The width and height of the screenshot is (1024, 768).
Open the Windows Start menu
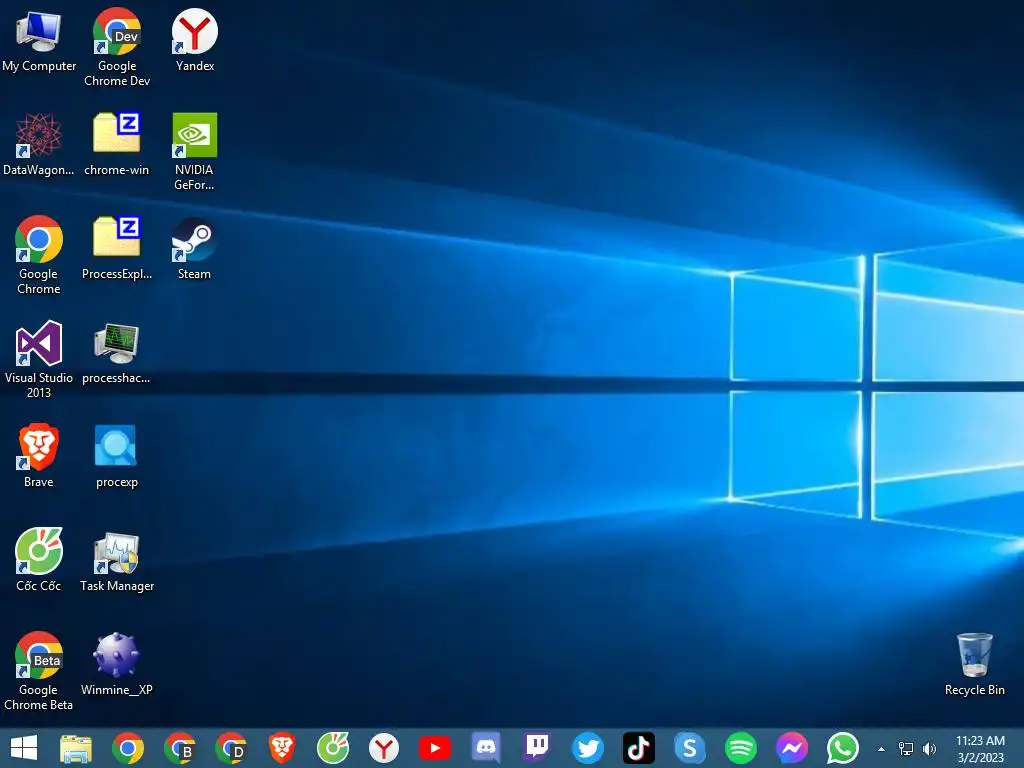tap(24, 748)
